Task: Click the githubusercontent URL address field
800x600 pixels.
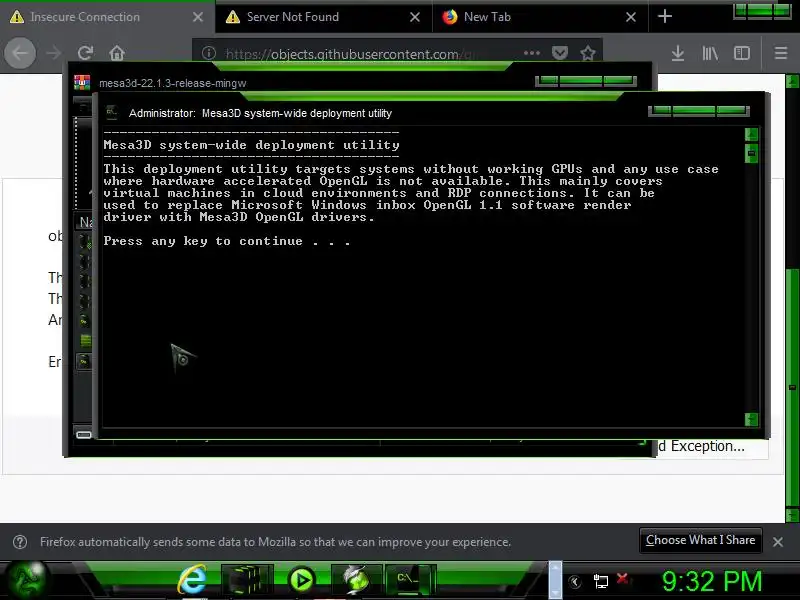Action: click(349, 54)
